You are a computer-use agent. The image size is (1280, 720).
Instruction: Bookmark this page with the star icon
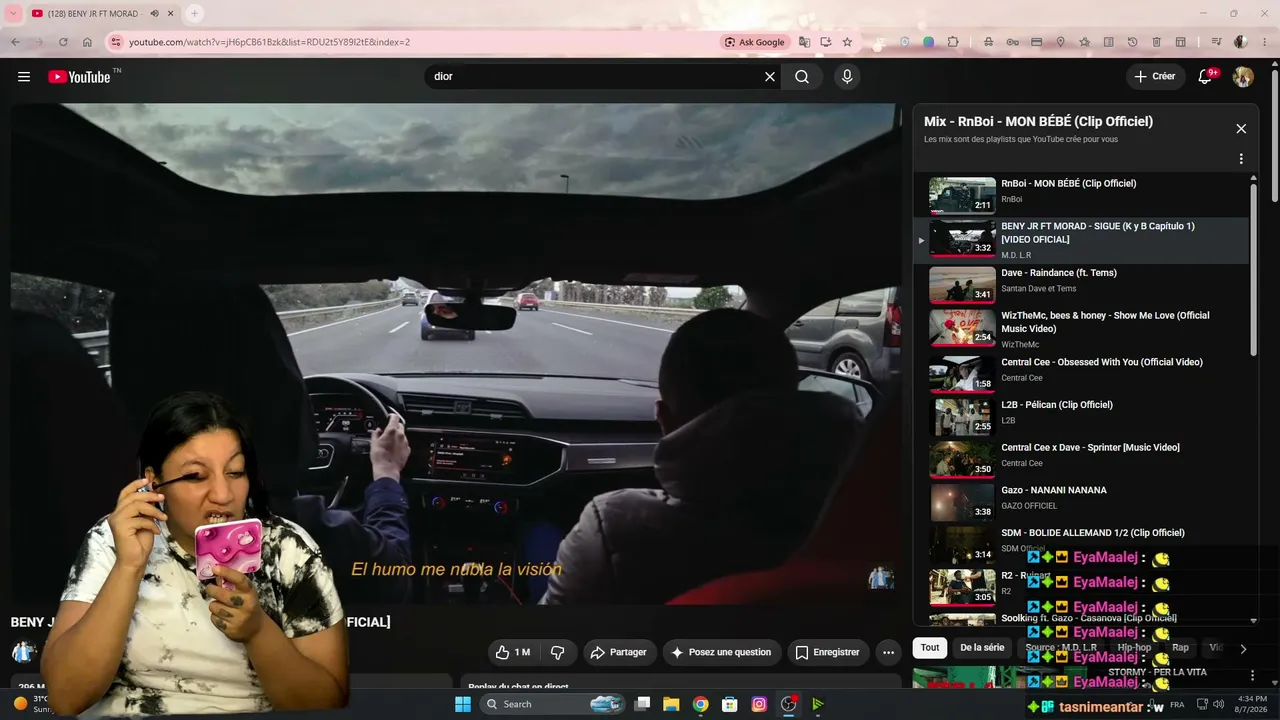click(847, 42)
